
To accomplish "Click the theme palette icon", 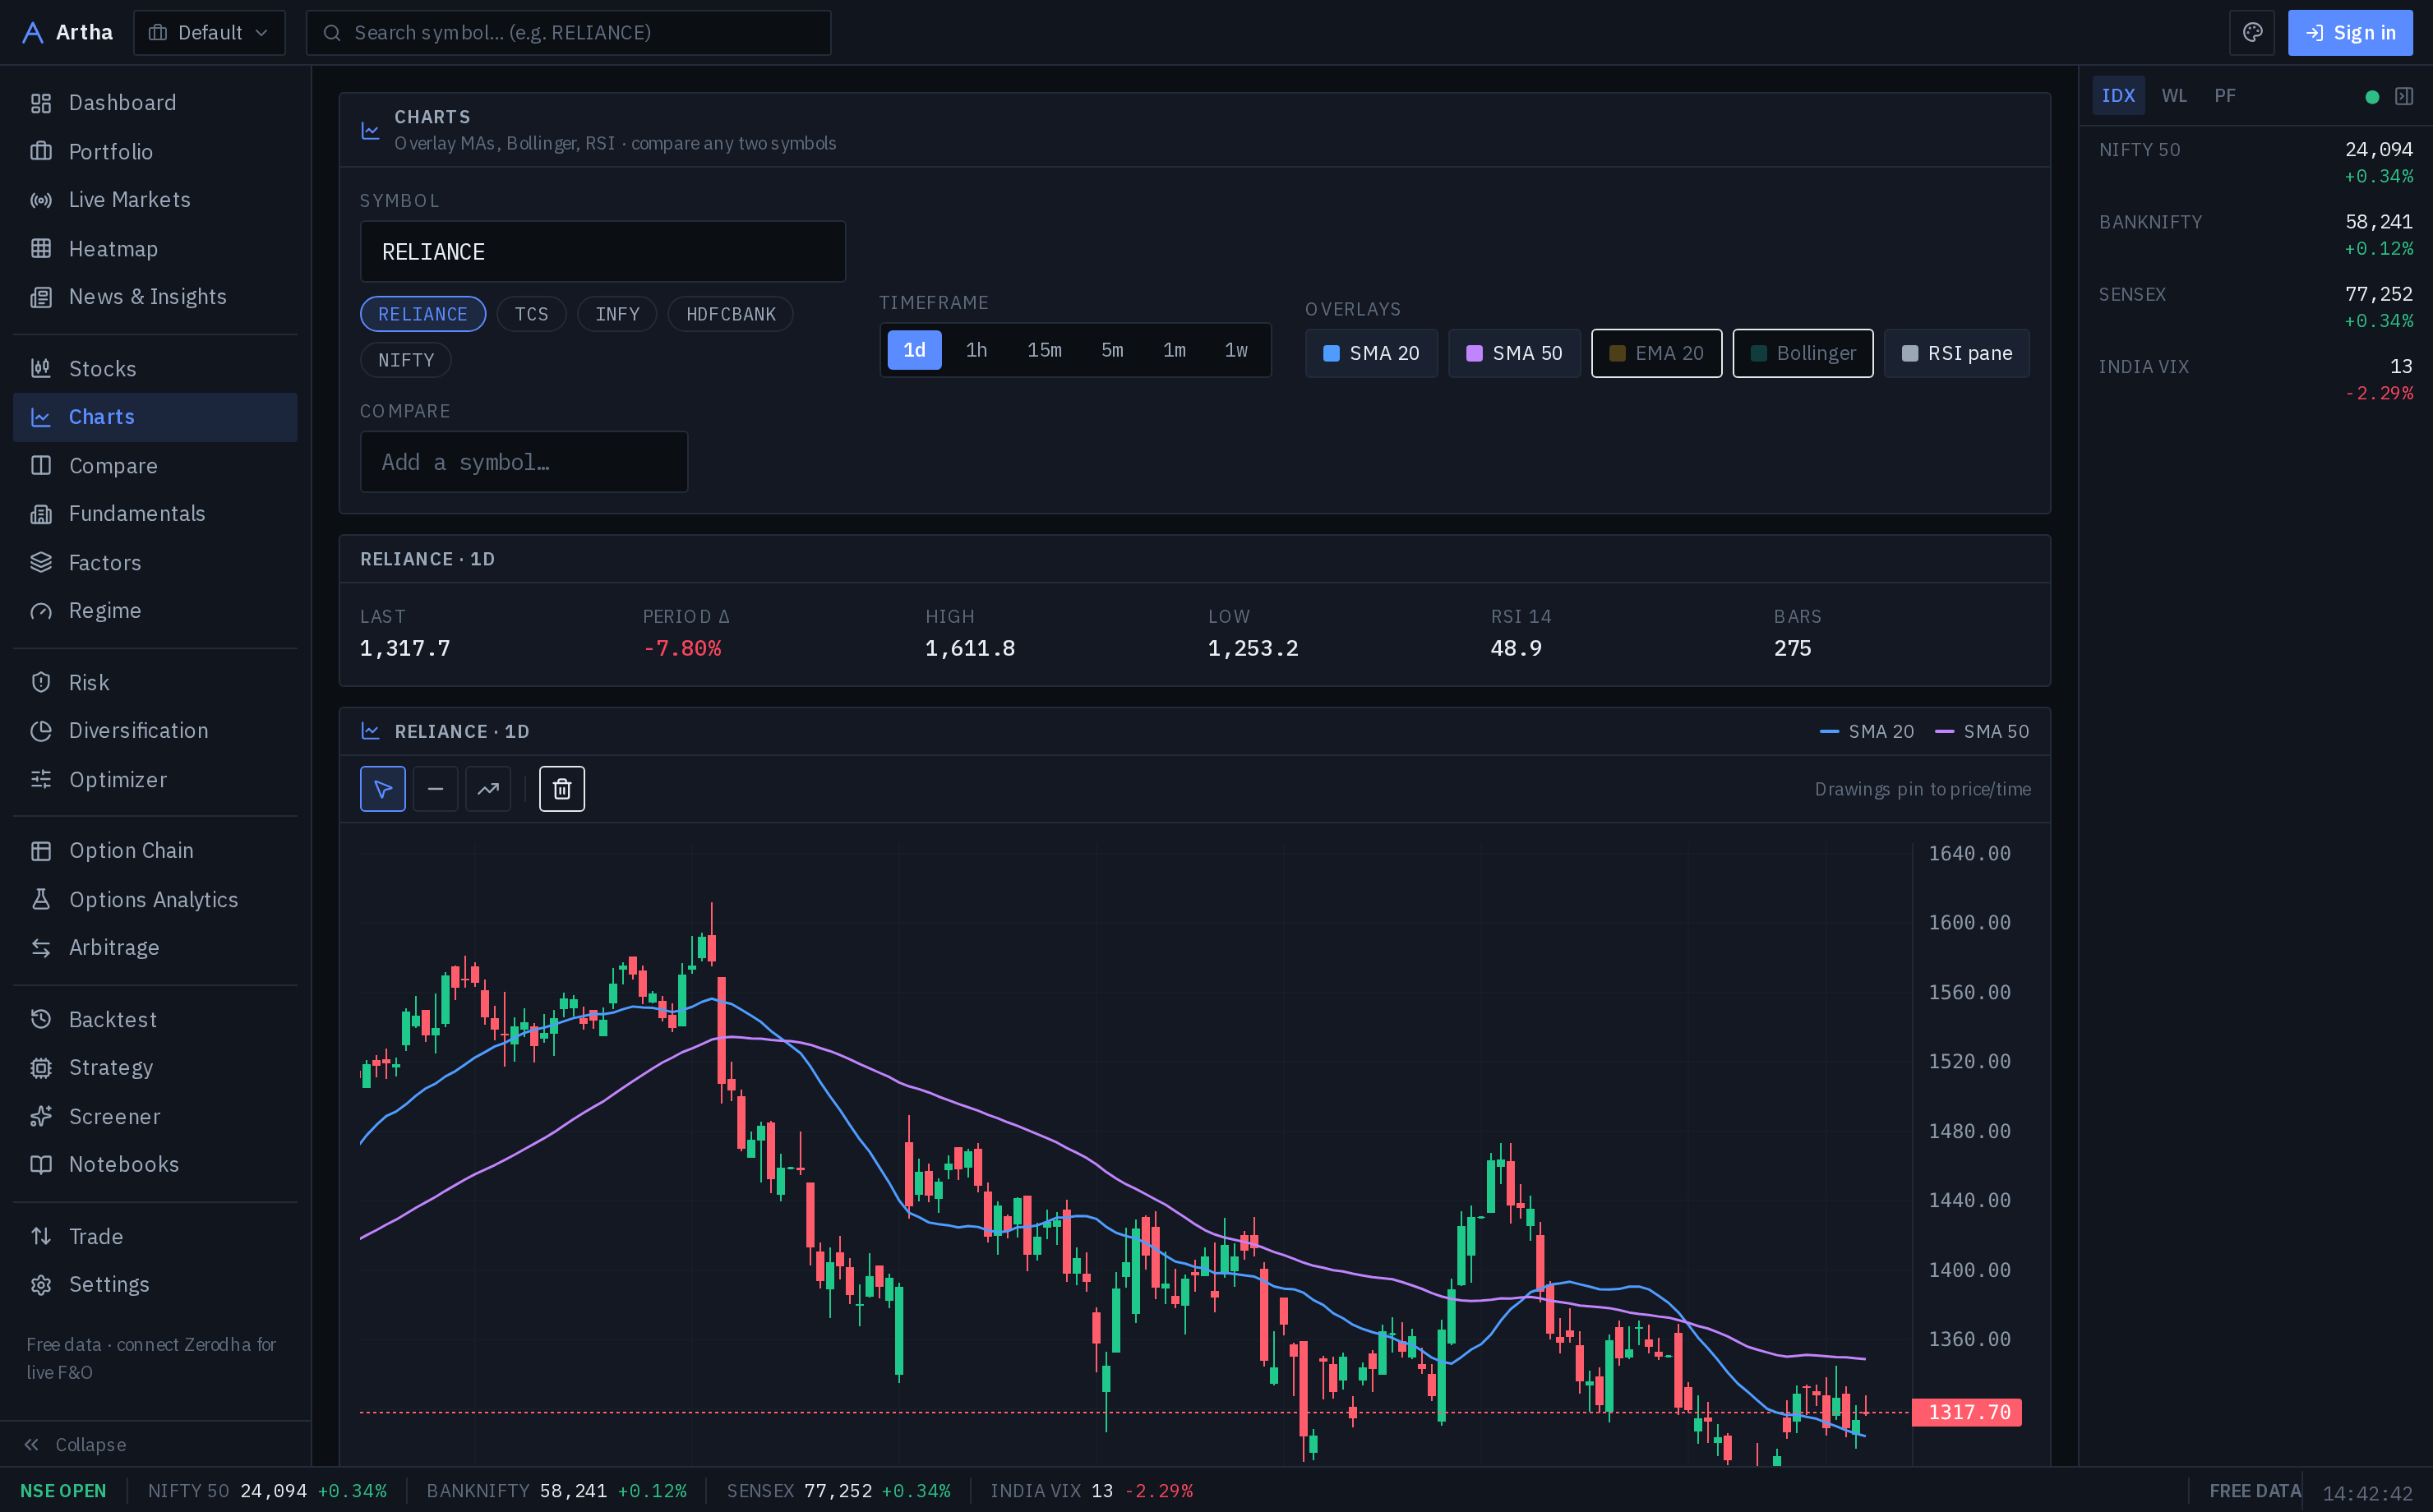I will pyautogui.click(x=2252, y=33).
